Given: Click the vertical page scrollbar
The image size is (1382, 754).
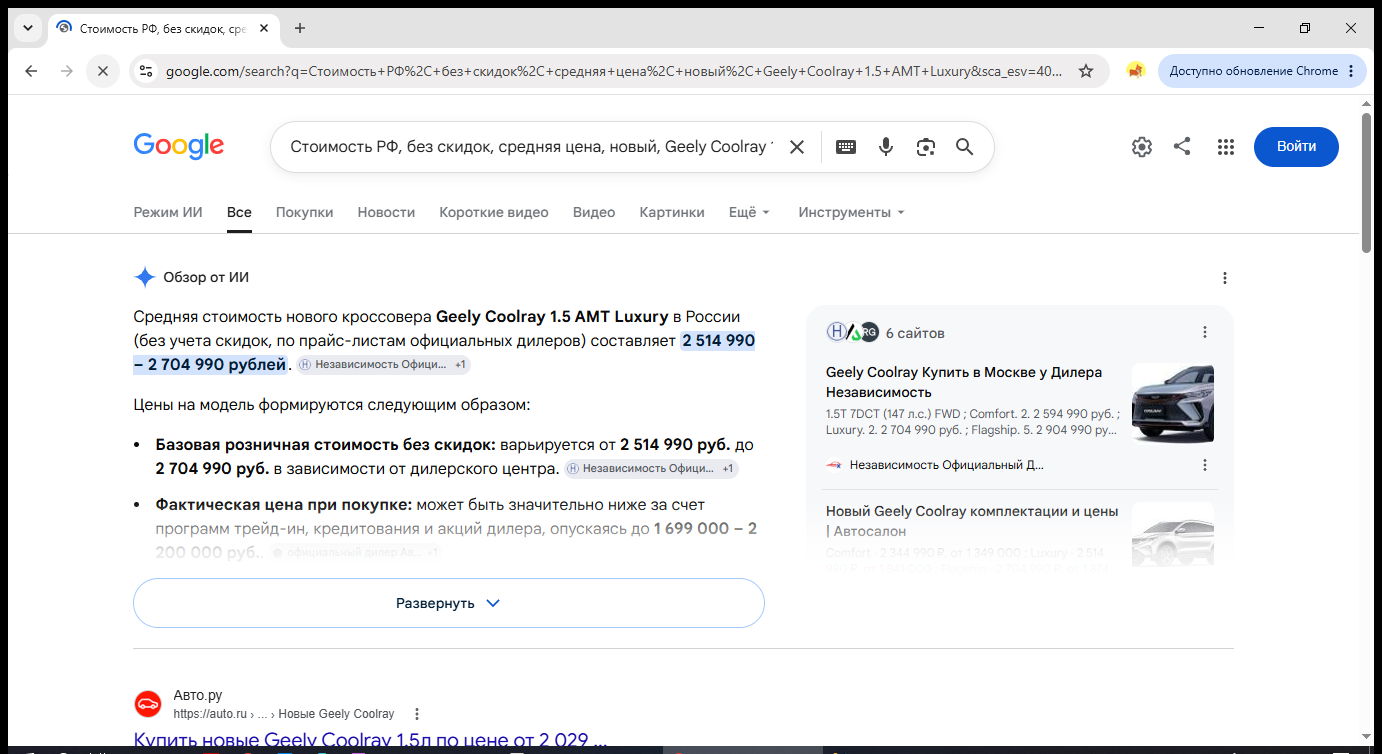Looking at the screenshot, I should 1367,183.
